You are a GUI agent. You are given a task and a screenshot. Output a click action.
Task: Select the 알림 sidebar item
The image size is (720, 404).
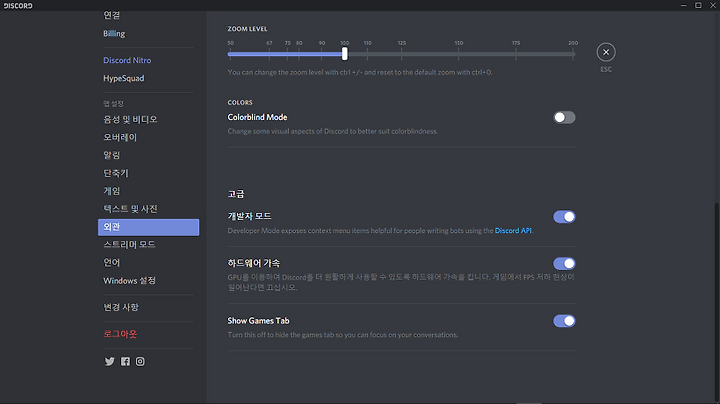click(x=148, y=155)
